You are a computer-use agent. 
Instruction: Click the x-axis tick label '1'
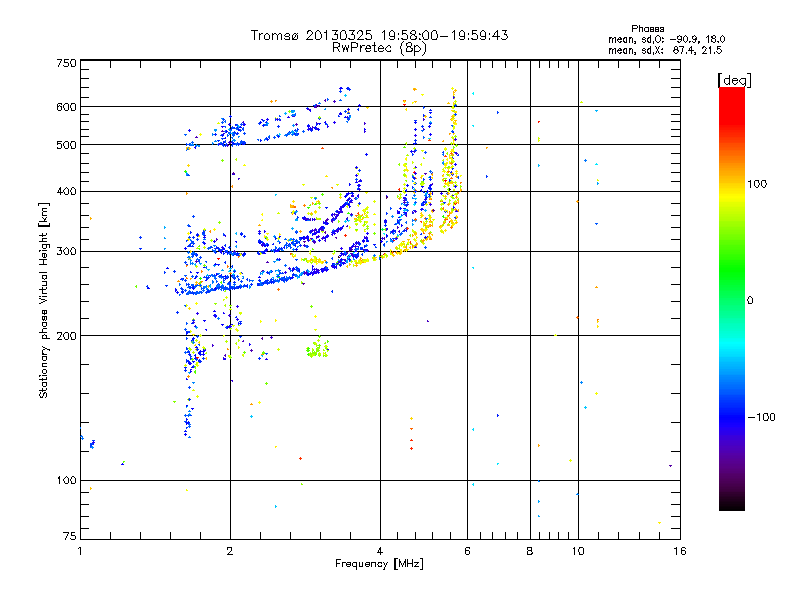80,551
